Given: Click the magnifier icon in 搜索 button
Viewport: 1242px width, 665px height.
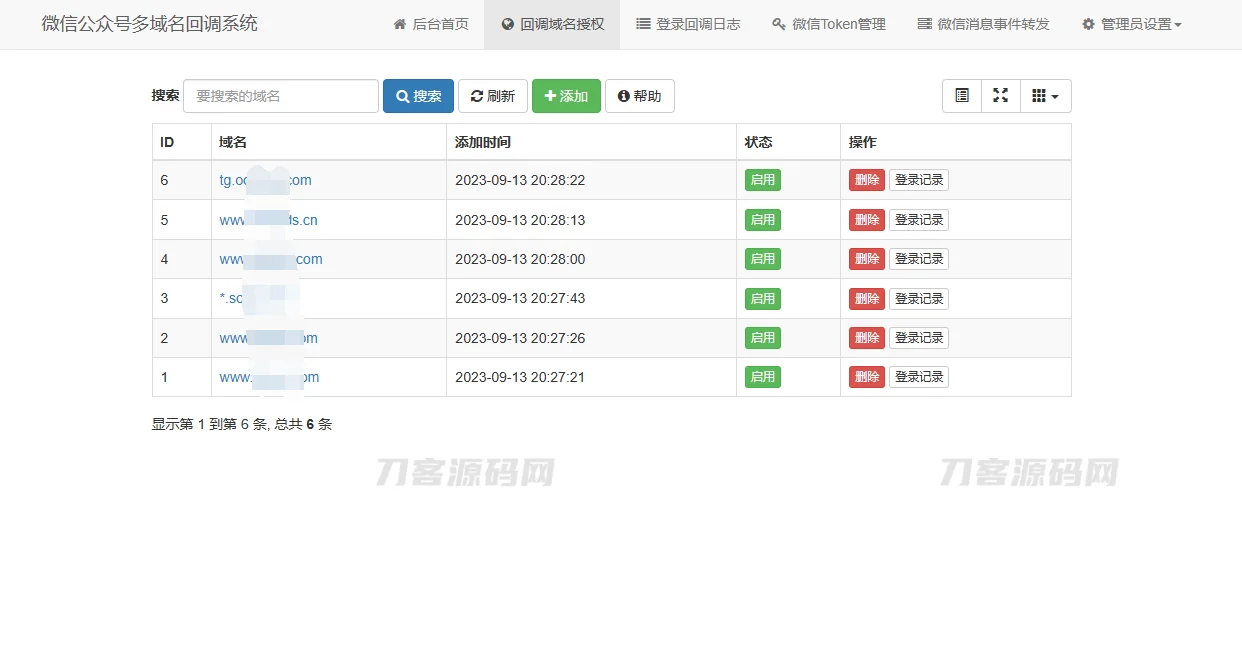Looking at the screenshot, I should [404, 95].
